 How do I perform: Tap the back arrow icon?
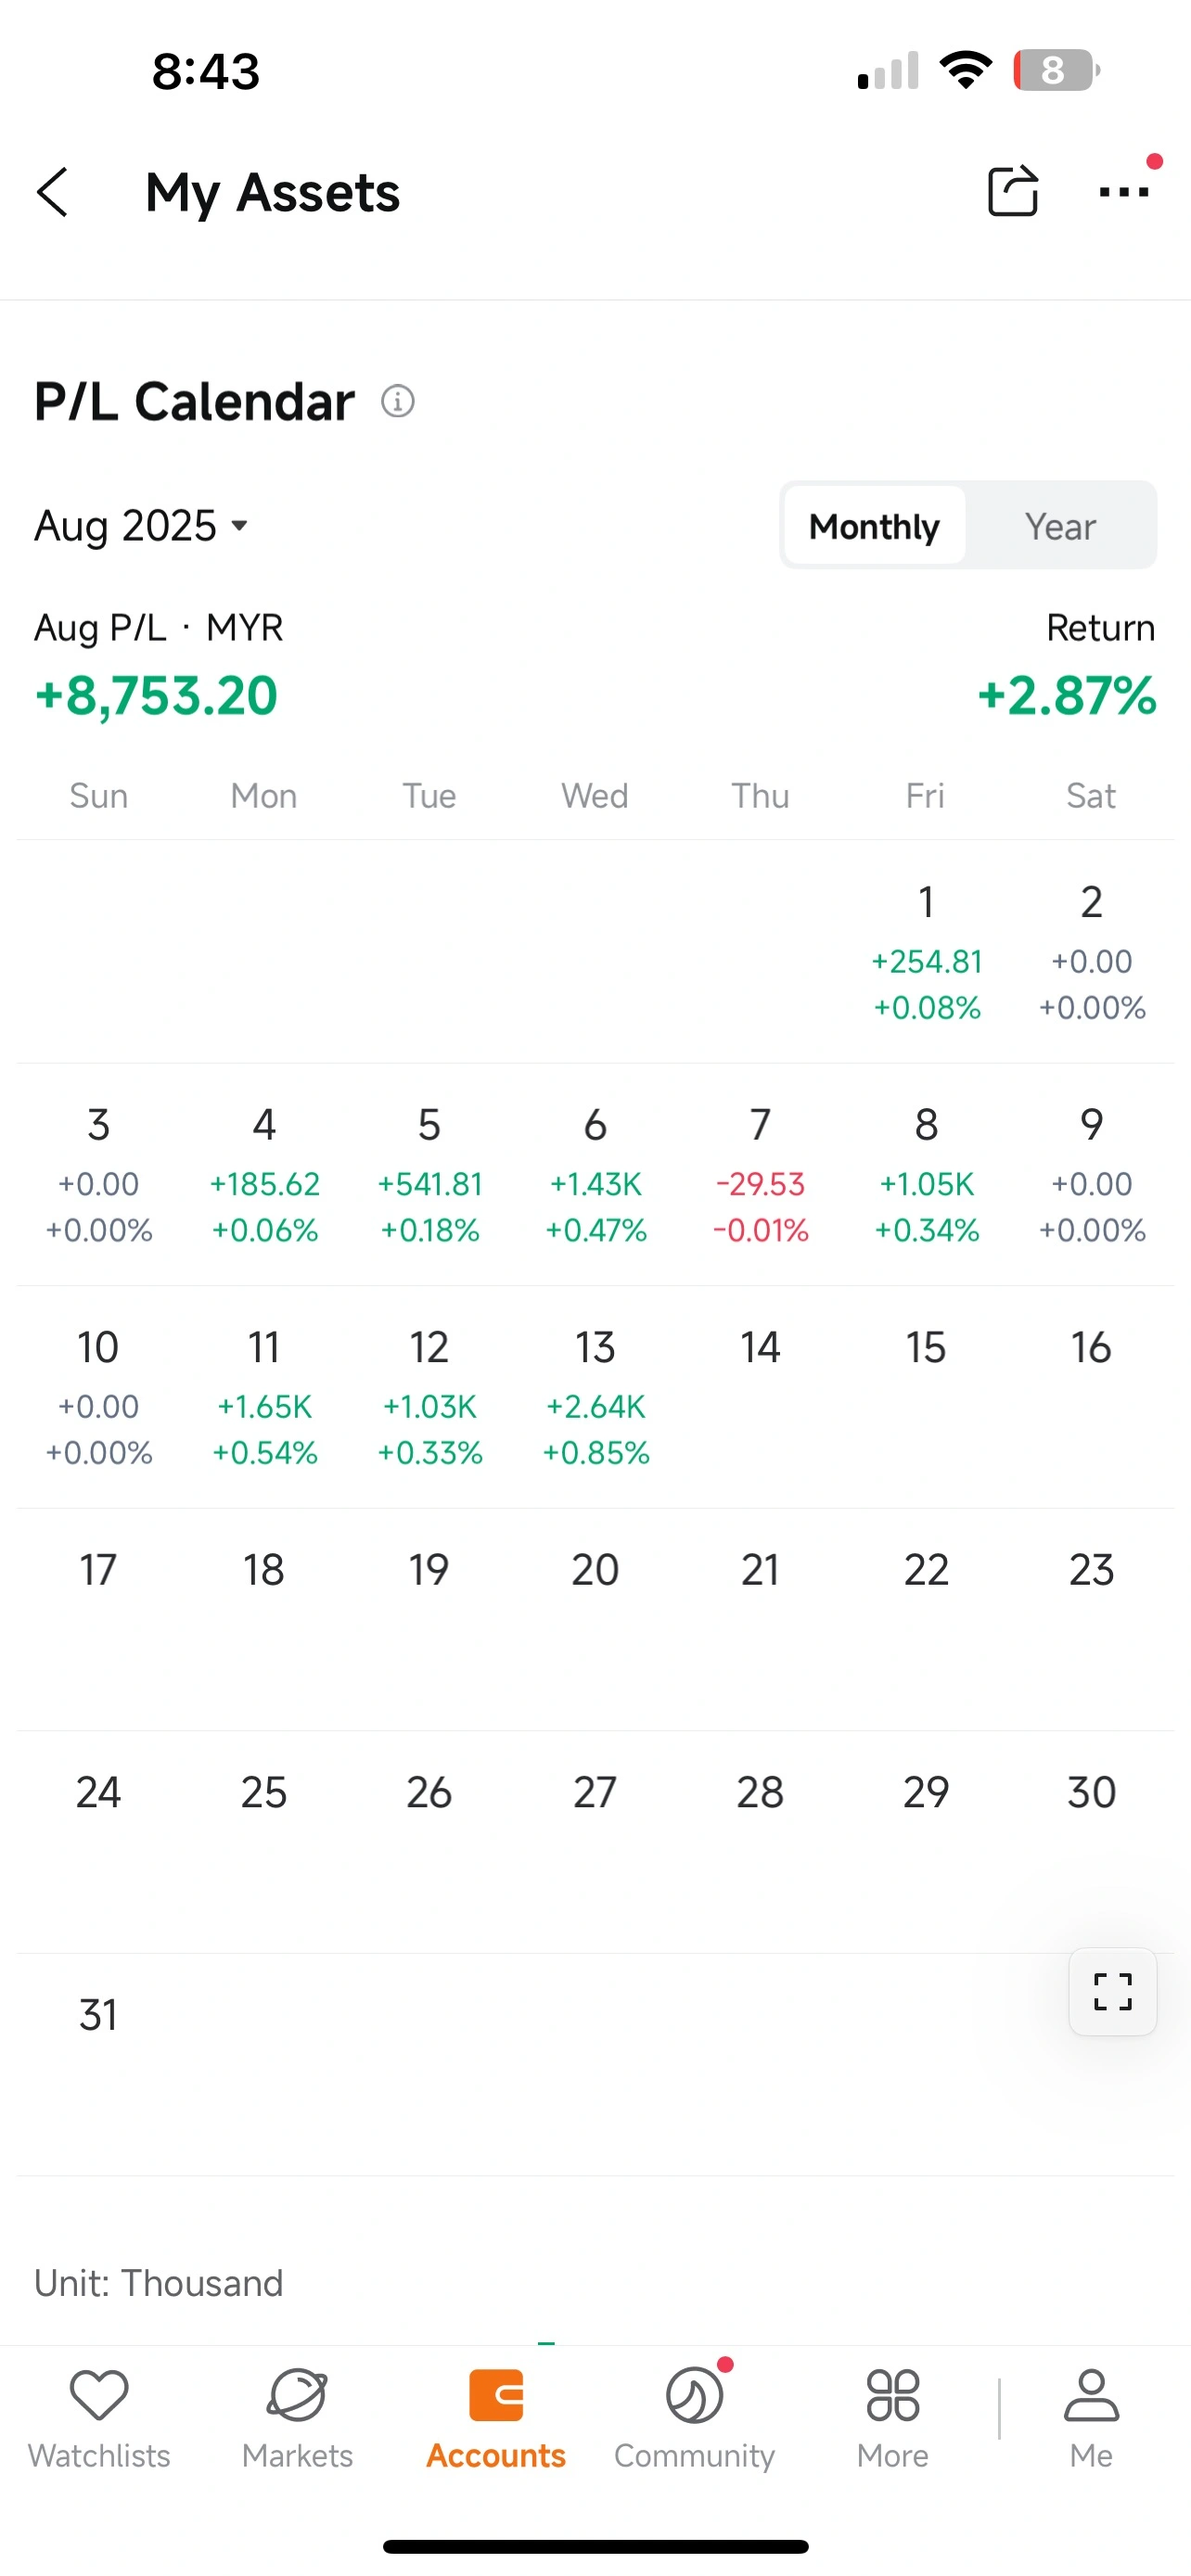coord(53,192)
